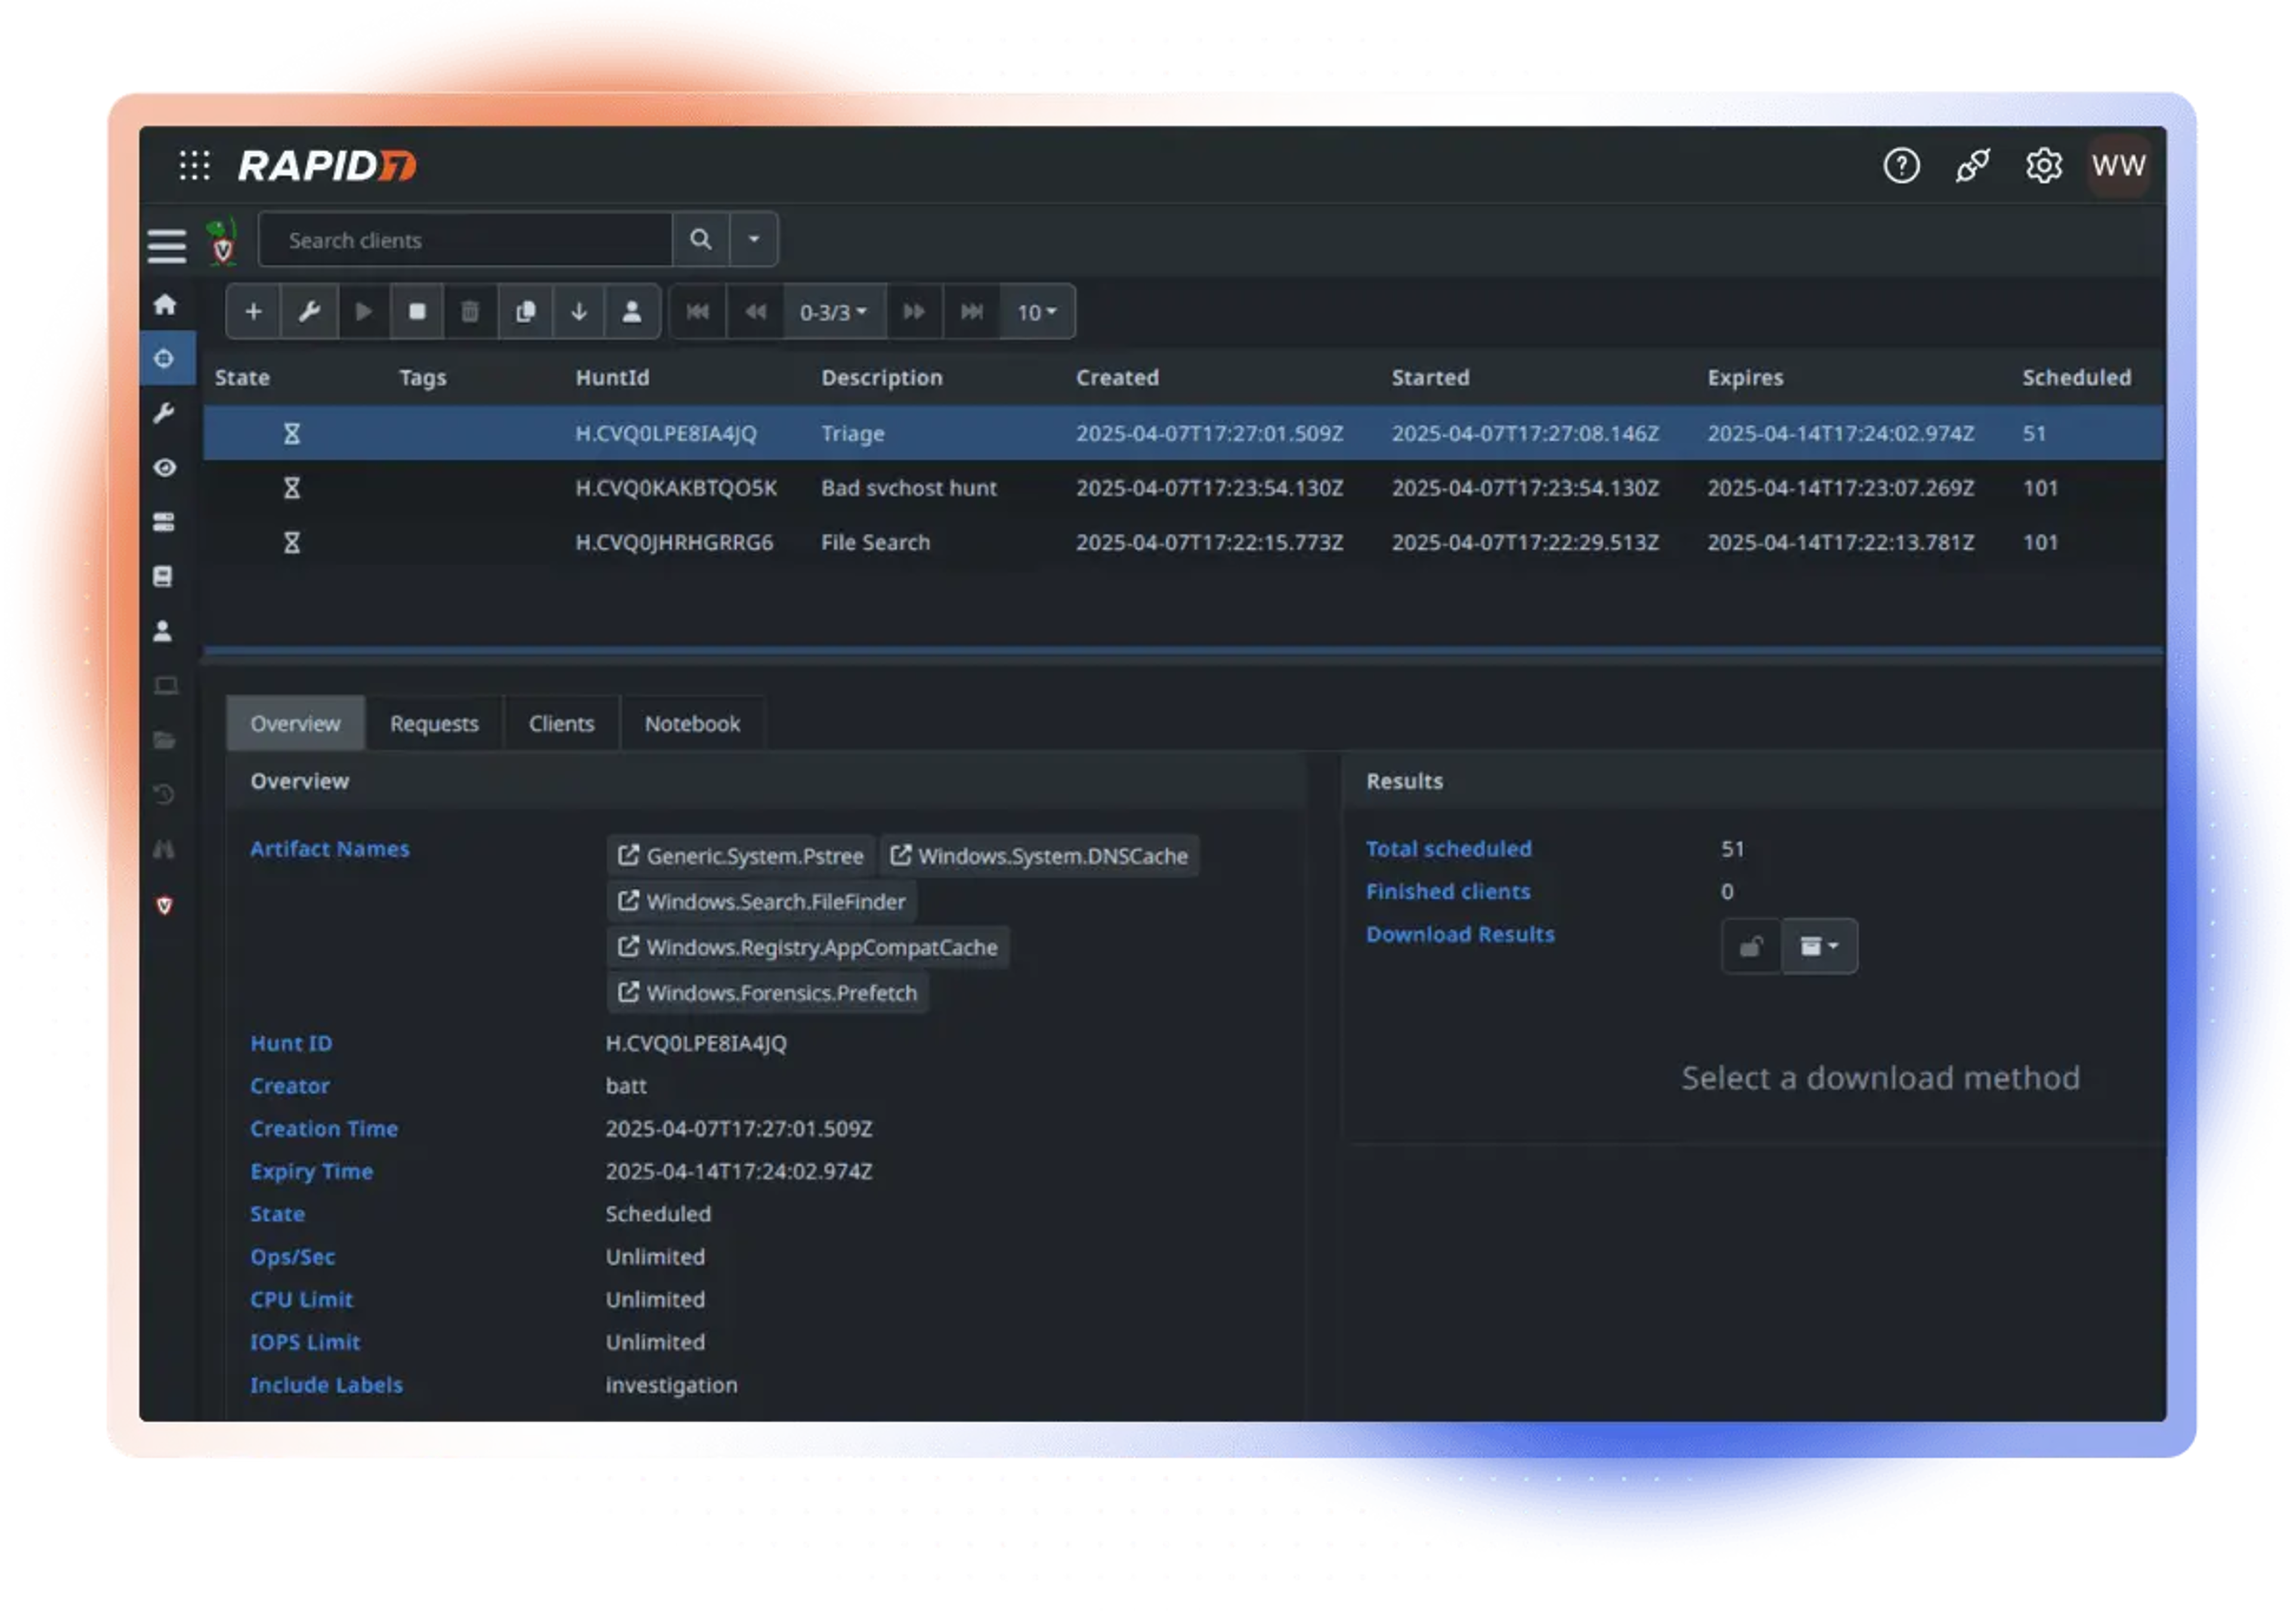Switch to the Requests tab

coord(434,723)
